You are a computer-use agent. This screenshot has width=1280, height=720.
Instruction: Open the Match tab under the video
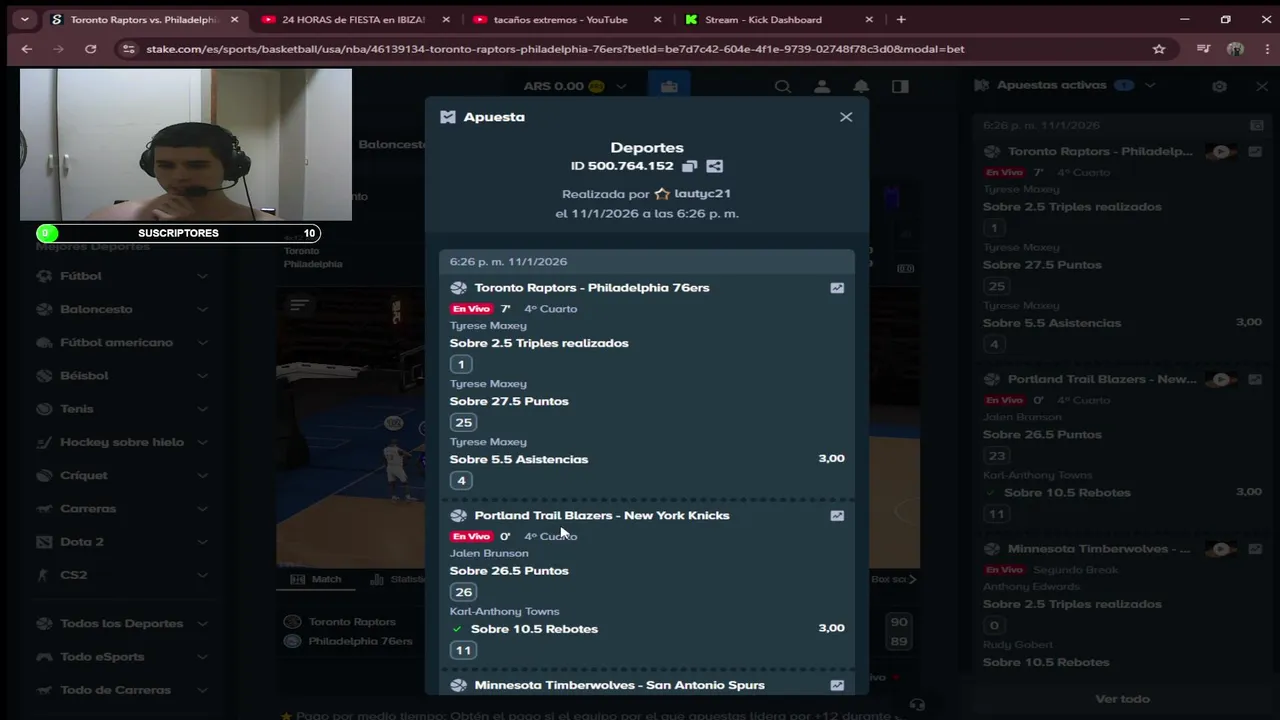click(x=316, y=579)
